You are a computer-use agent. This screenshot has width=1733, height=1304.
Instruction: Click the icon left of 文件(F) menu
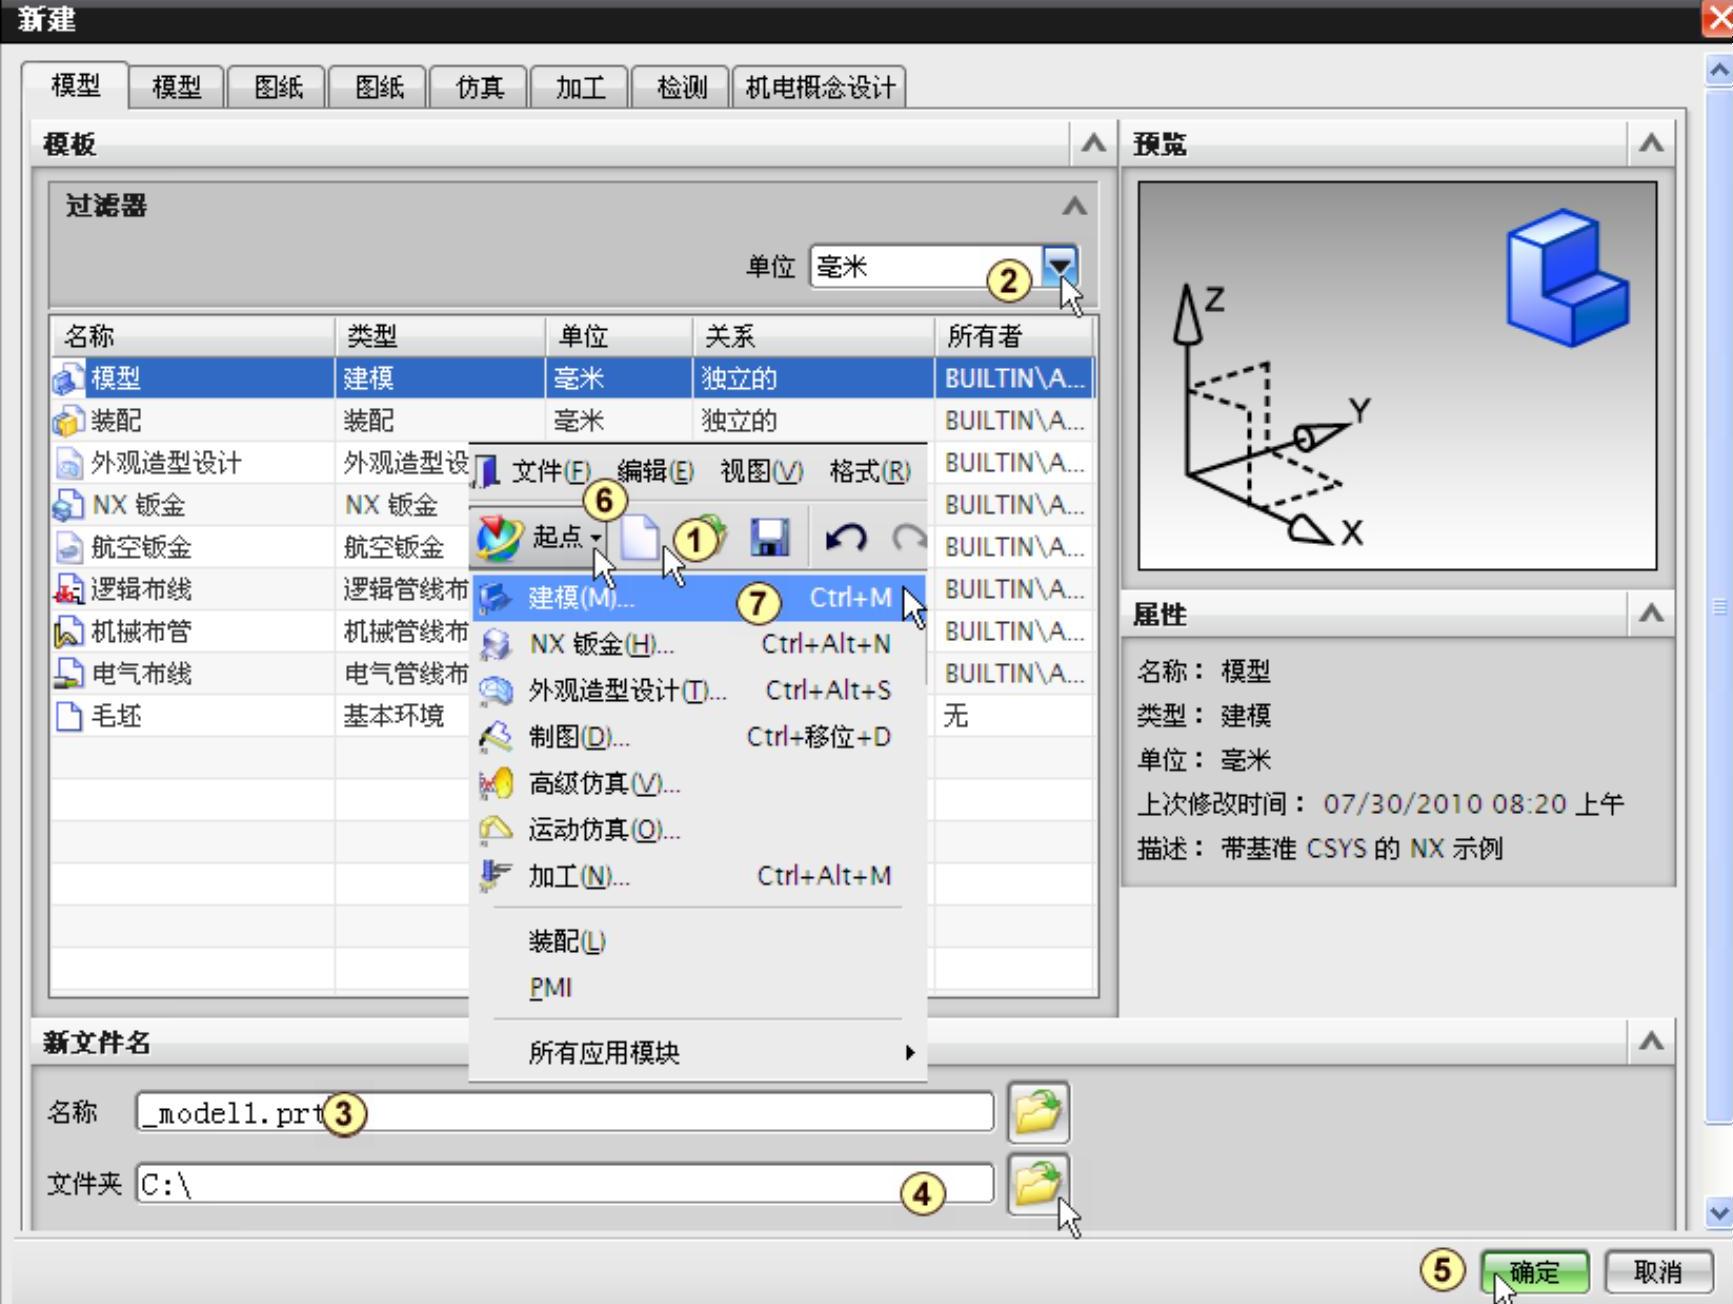pyautogui.click(x=487, y=471)
